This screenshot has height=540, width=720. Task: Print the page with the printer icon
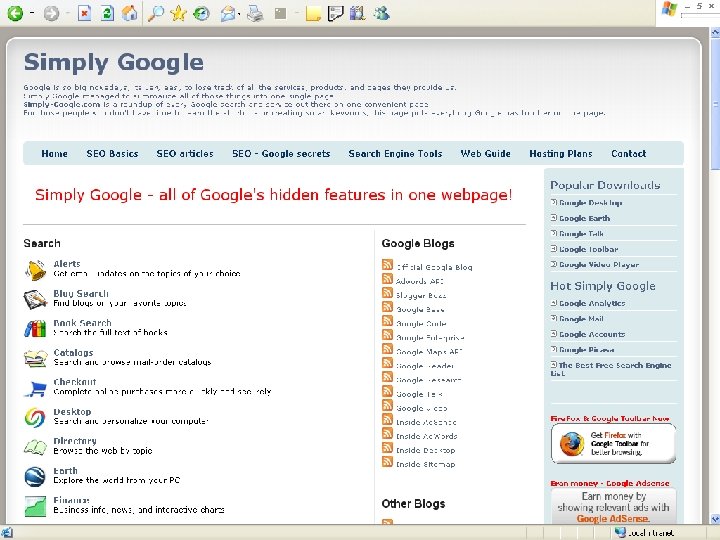pos(255,14)
